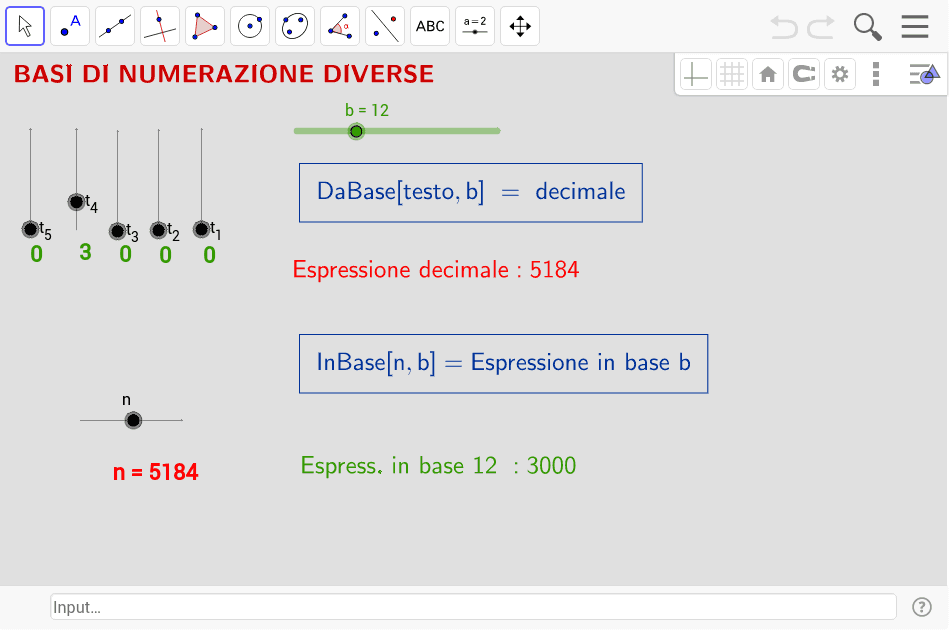Open the search magnifier
949x630 pixels.
coord(867,27)
